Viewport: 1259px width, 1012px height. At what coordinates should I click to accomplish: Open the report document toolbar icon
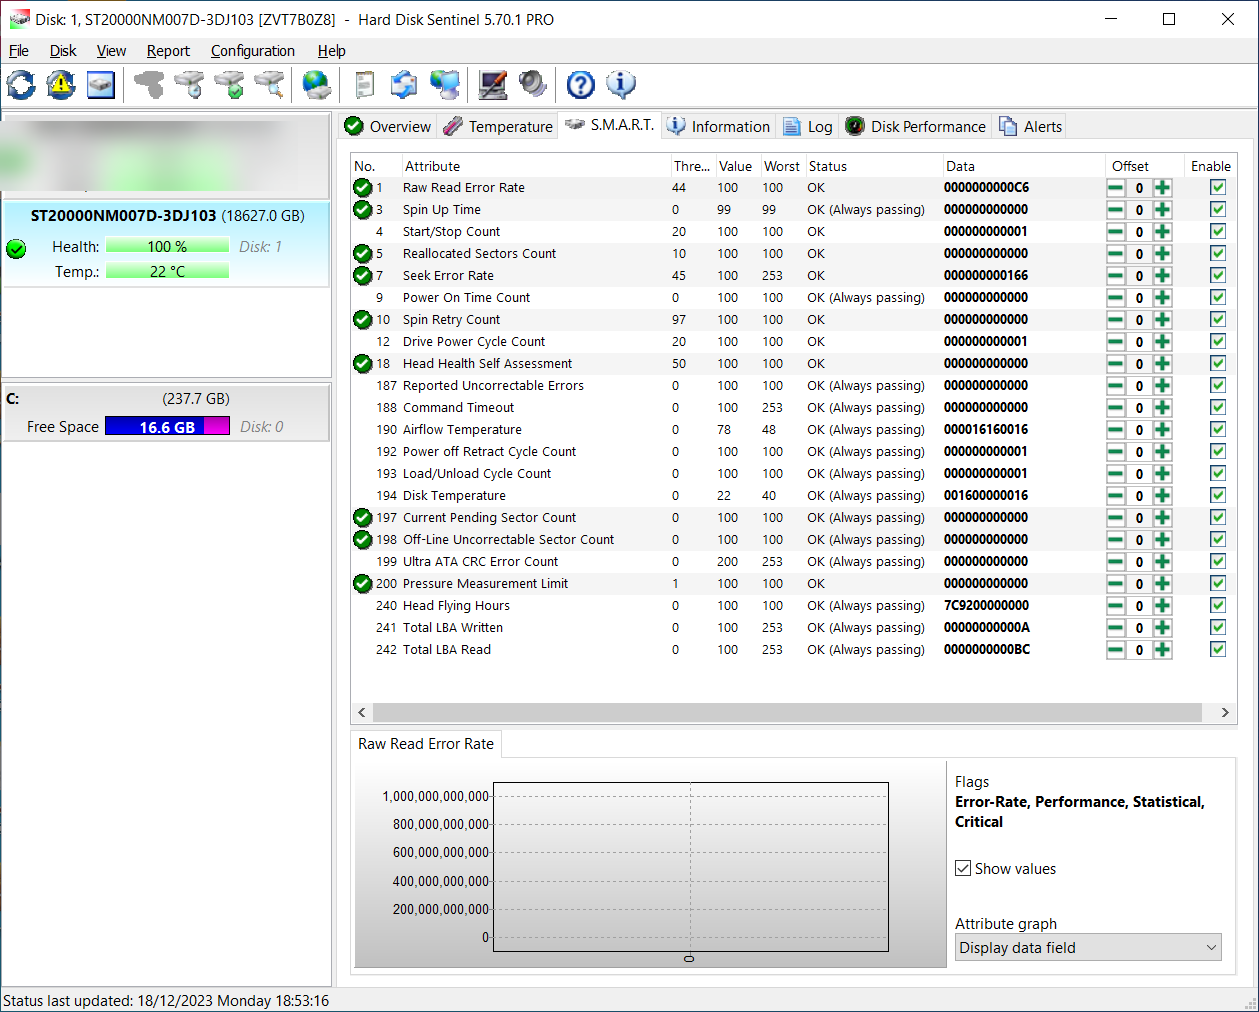(365, 85)
